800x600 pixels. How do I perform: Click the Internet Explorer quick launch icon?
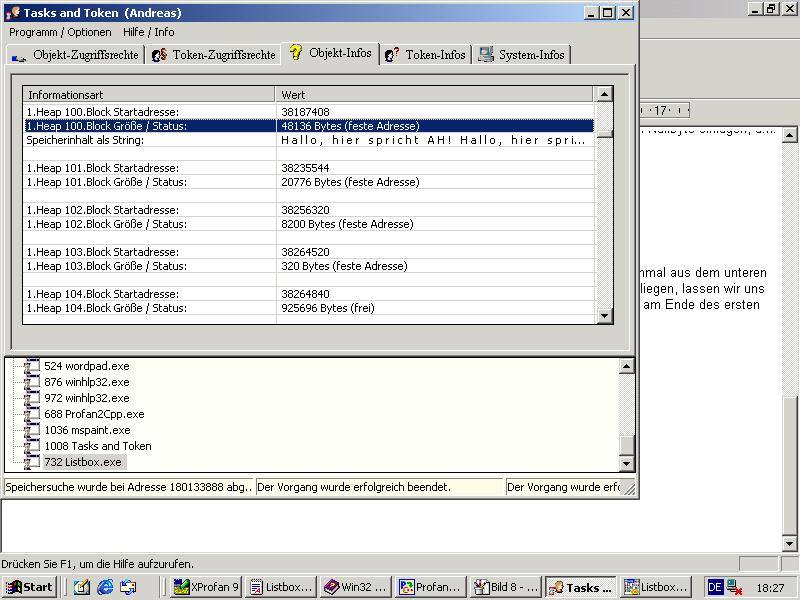105,587
